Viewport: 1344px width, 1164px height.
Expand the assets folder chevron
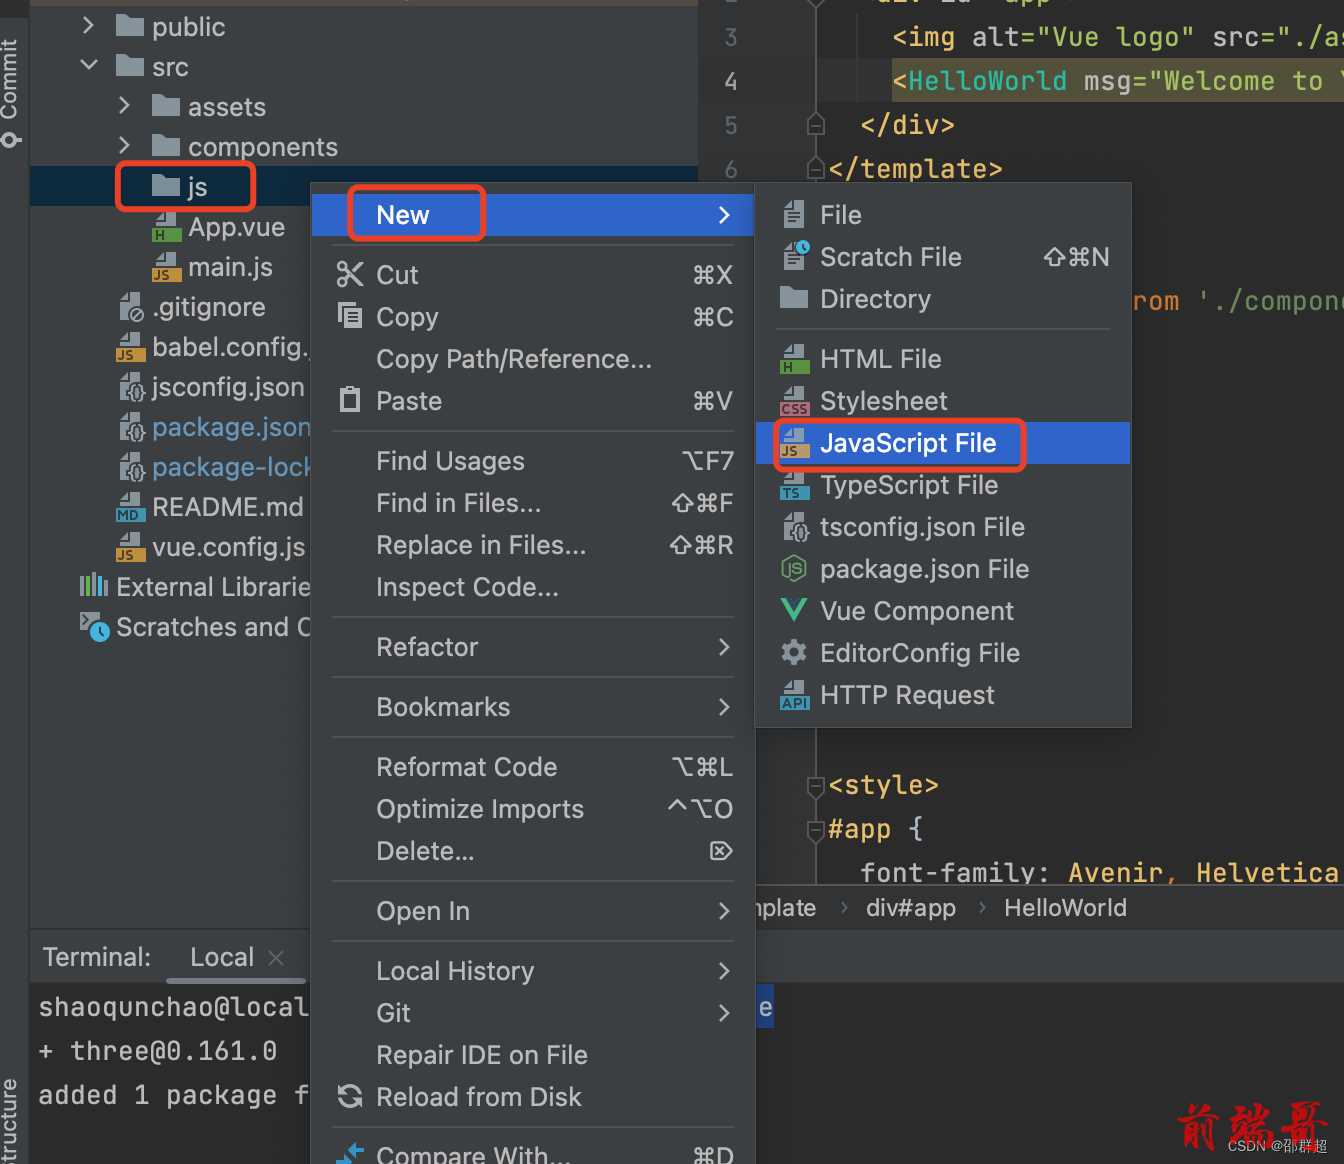[124, 105]
